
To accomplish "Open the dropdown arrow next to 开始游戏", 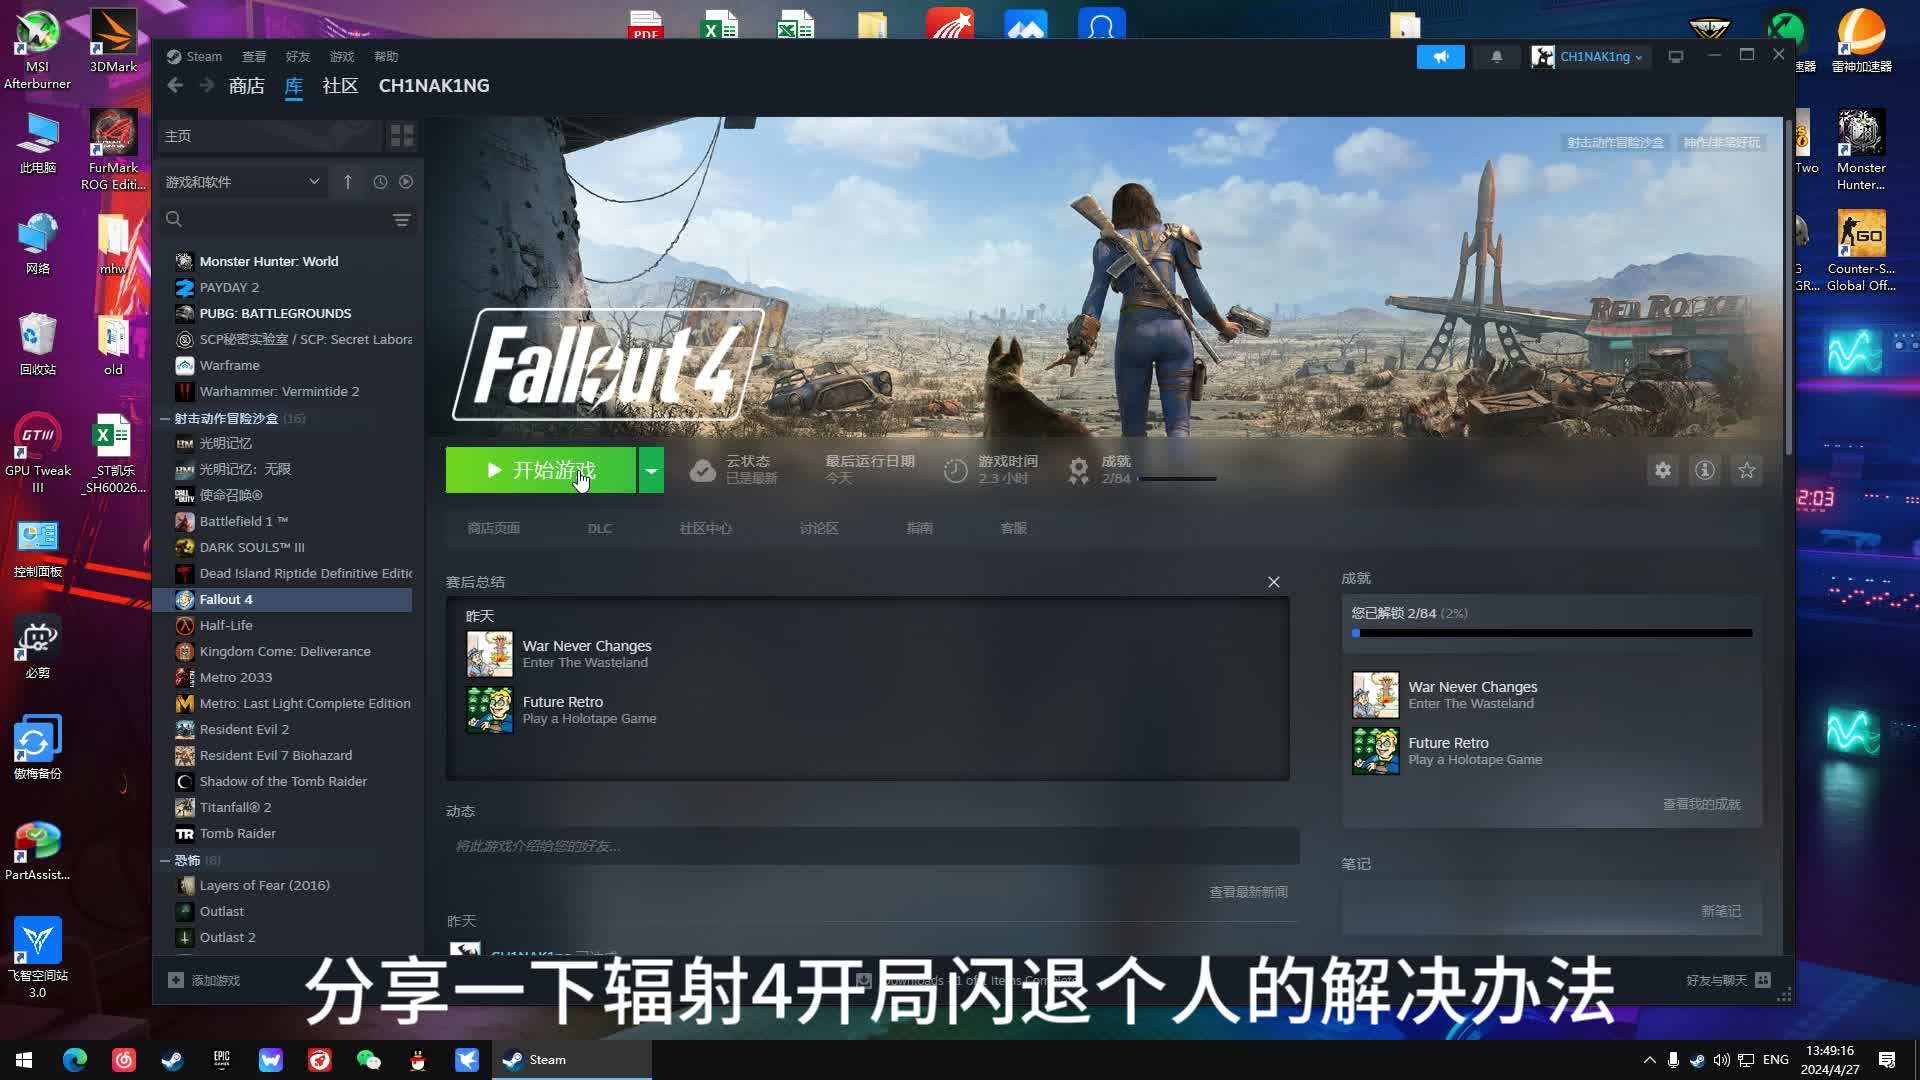I will (x=651, y=470).
